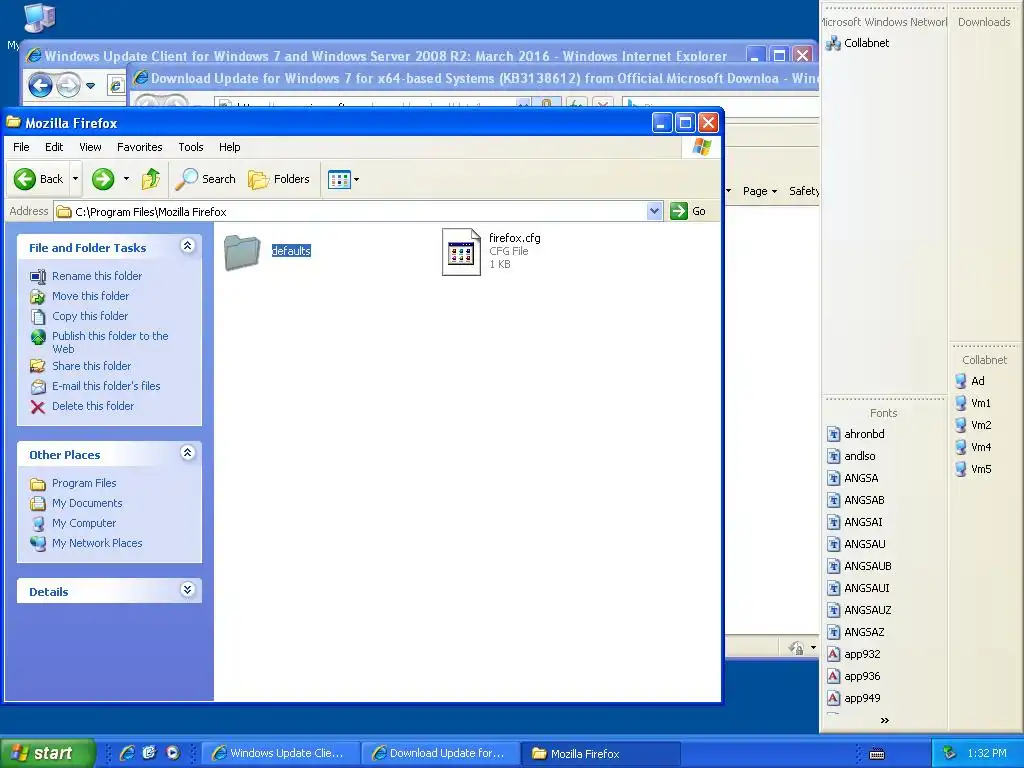The width and height of the screenshot is (1024, 768).
Task: Open the Forward history dropdown arrow
Action: tap(126, 179)
